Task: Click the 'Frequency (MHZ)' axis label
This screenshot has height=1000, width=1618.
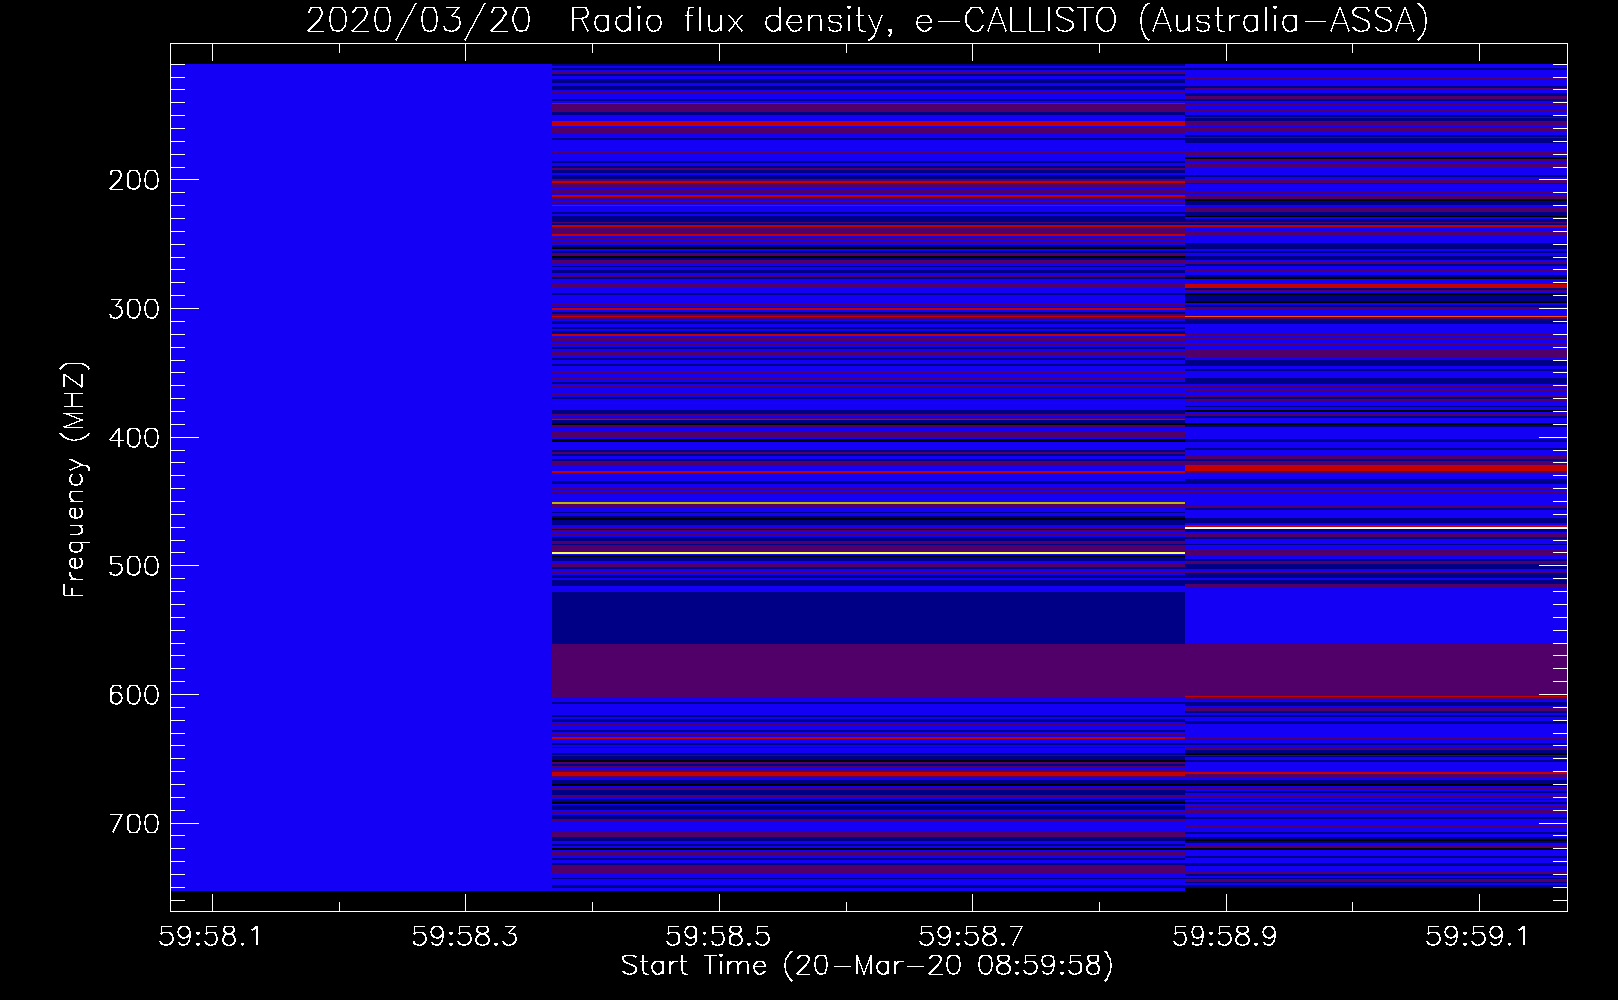Action: click(75, 479)
